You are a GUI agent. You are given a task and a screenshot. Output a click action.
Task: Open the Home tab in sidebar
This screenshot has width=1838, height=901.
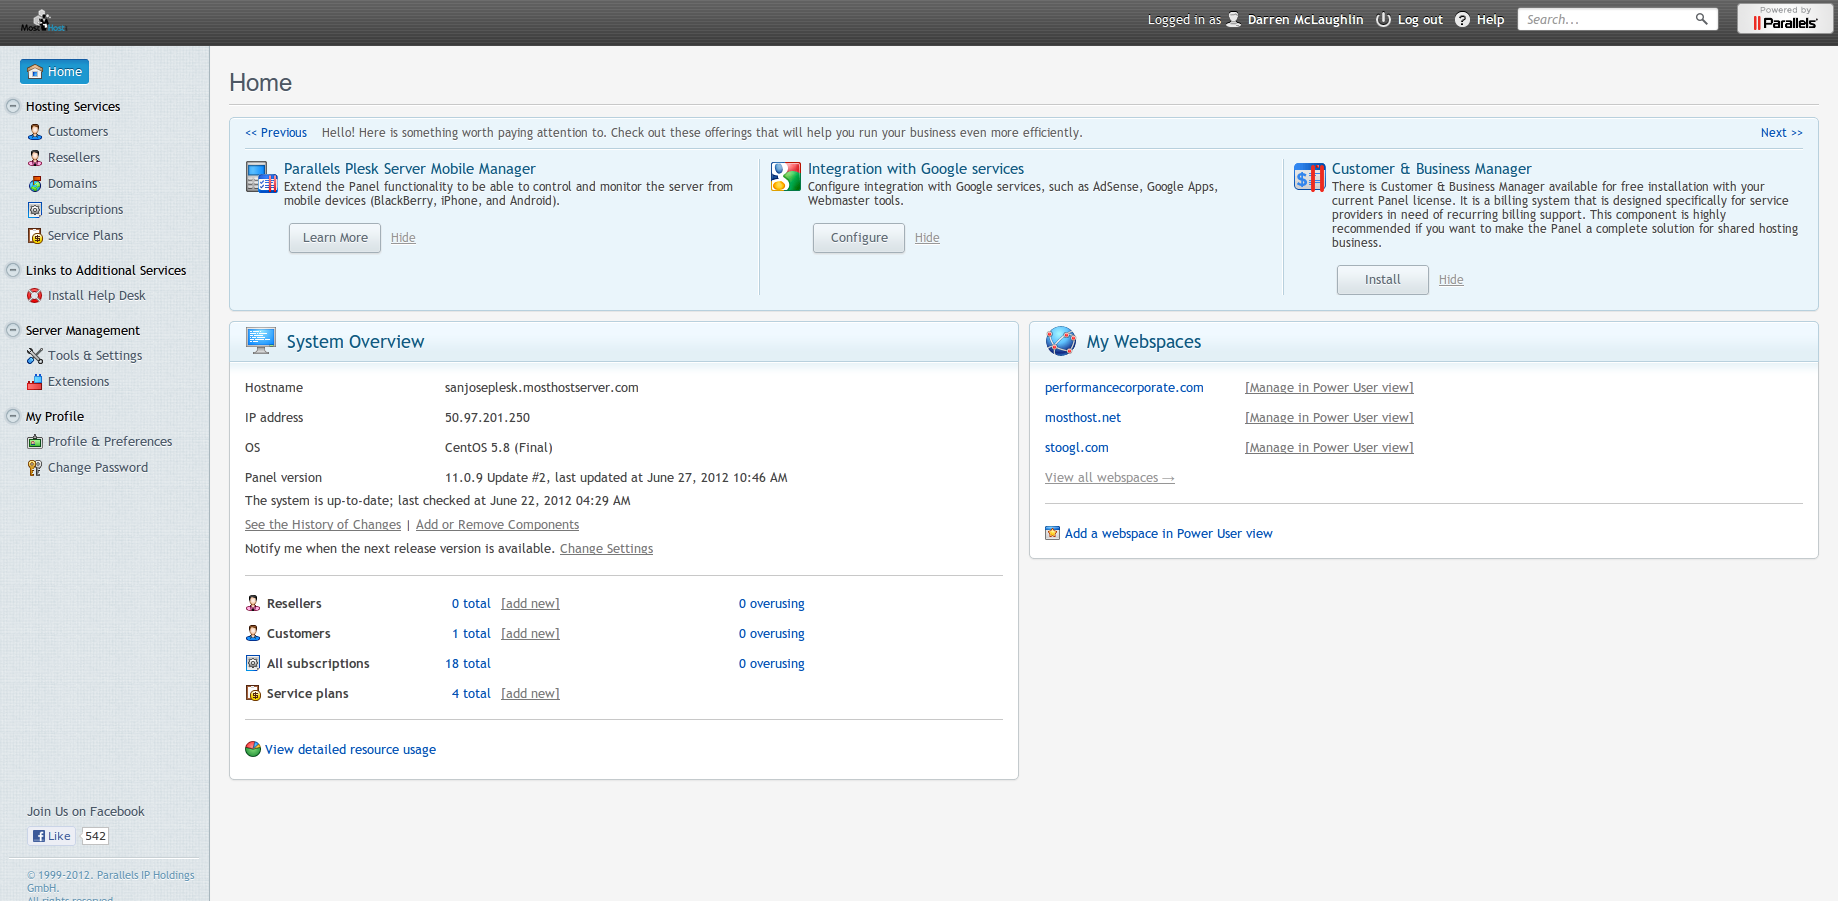[x=55, y=72]
